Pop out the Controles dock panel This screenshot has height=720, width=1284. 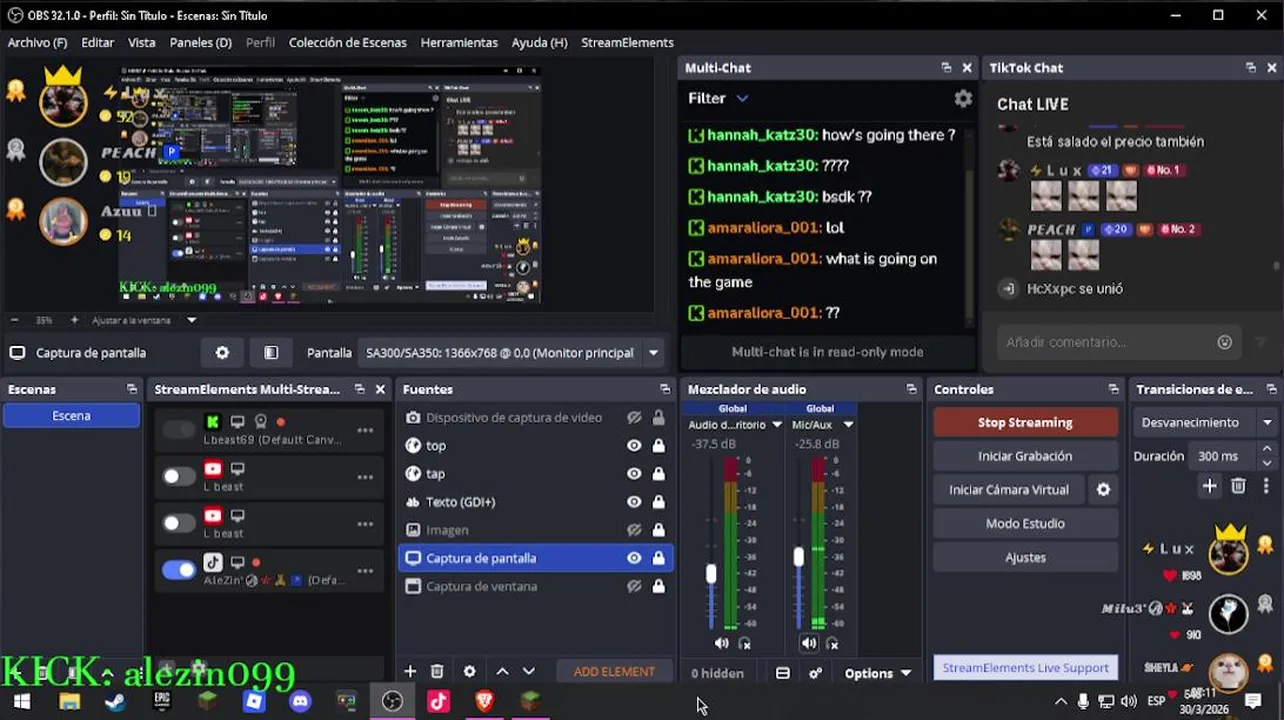click(1113, 389)
